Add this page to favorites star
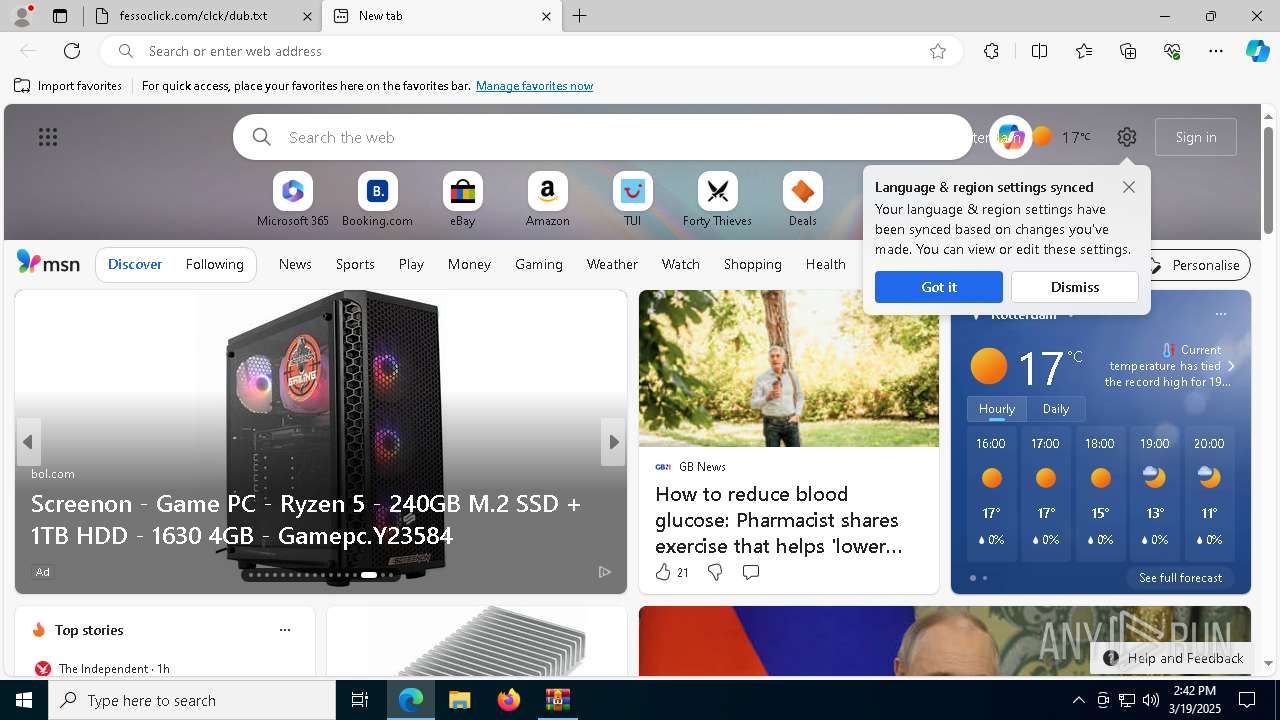 pyautogui.click(x=938, y=51)
